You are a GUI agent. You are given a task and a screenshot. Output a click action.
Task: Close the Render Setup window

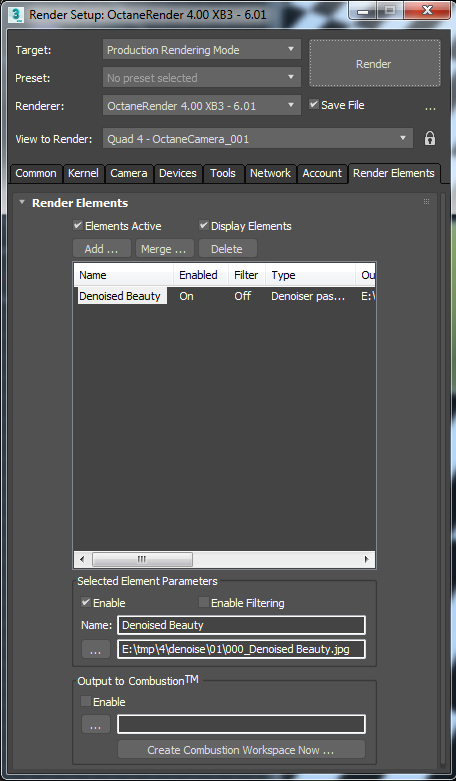click(x=426, y=10)
